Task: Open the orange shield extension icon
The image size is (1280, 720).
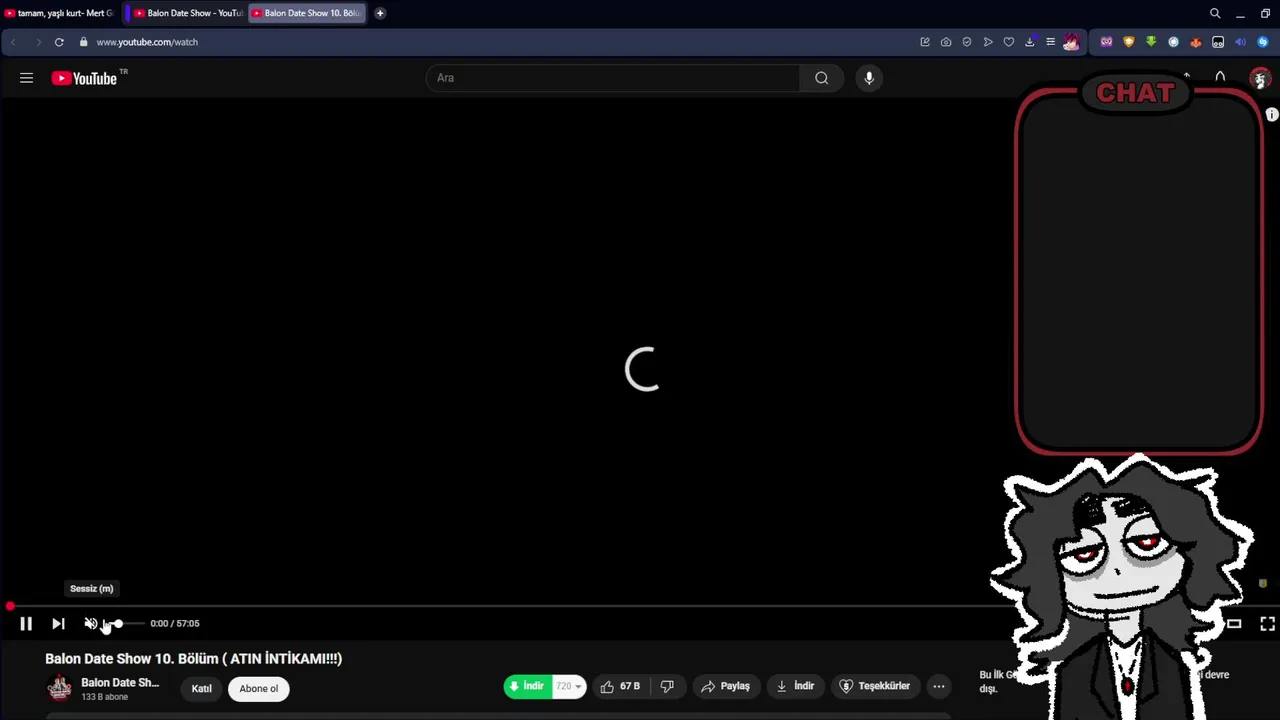Action: pos(1129,42)
